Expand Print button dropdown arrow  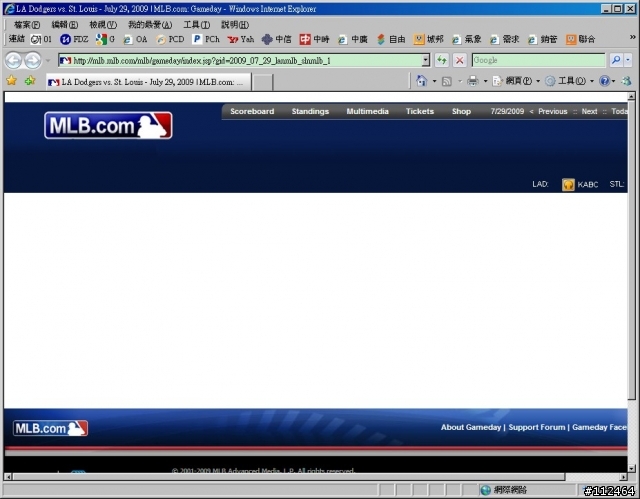pos(485,81)
